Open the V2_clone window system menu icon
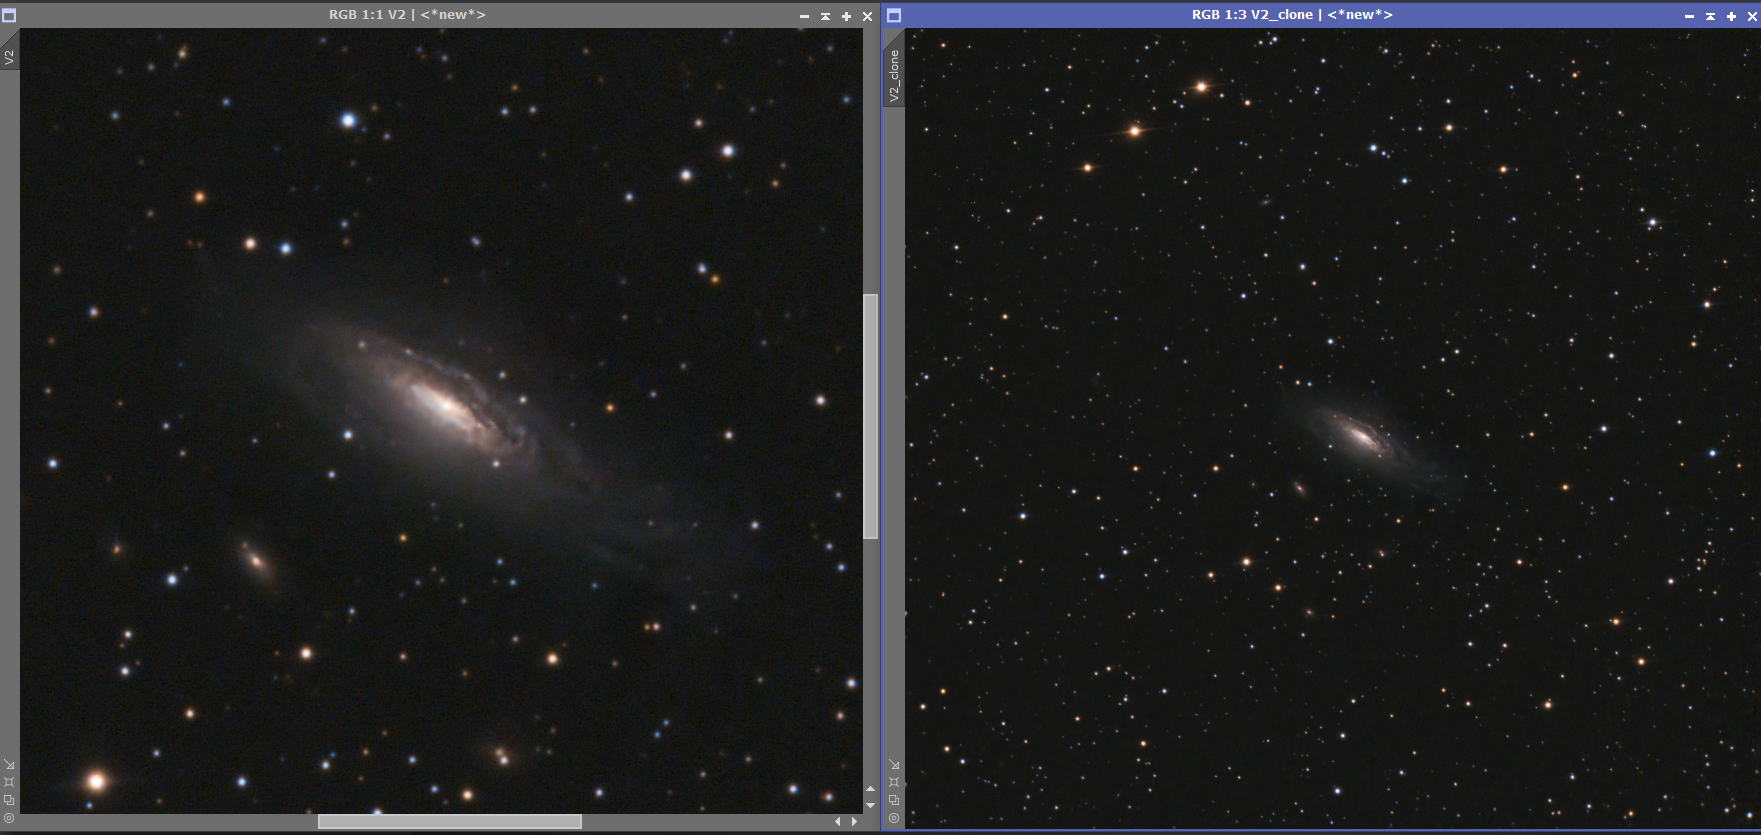 click(894, 15)
